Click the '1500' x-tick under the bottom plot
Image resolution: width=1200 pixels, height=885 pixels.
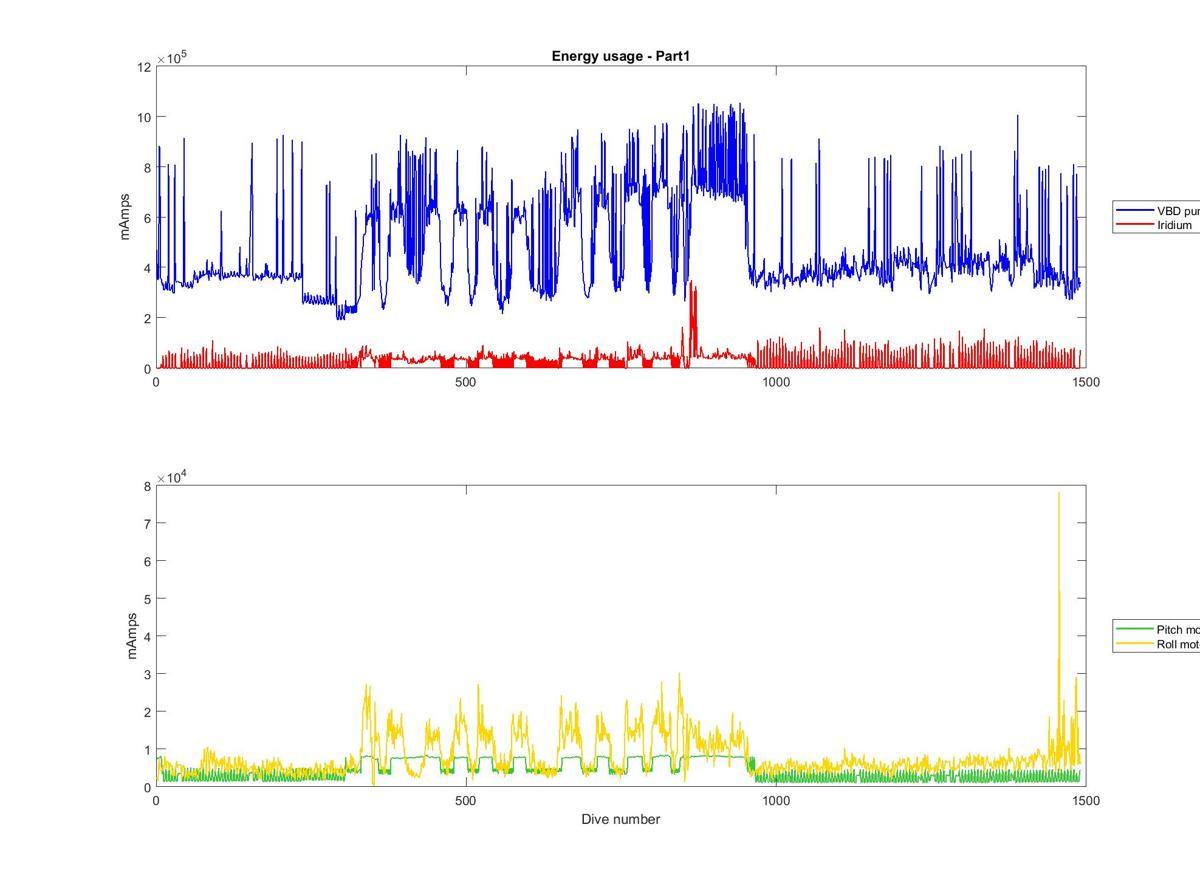tap(1085, 801)
